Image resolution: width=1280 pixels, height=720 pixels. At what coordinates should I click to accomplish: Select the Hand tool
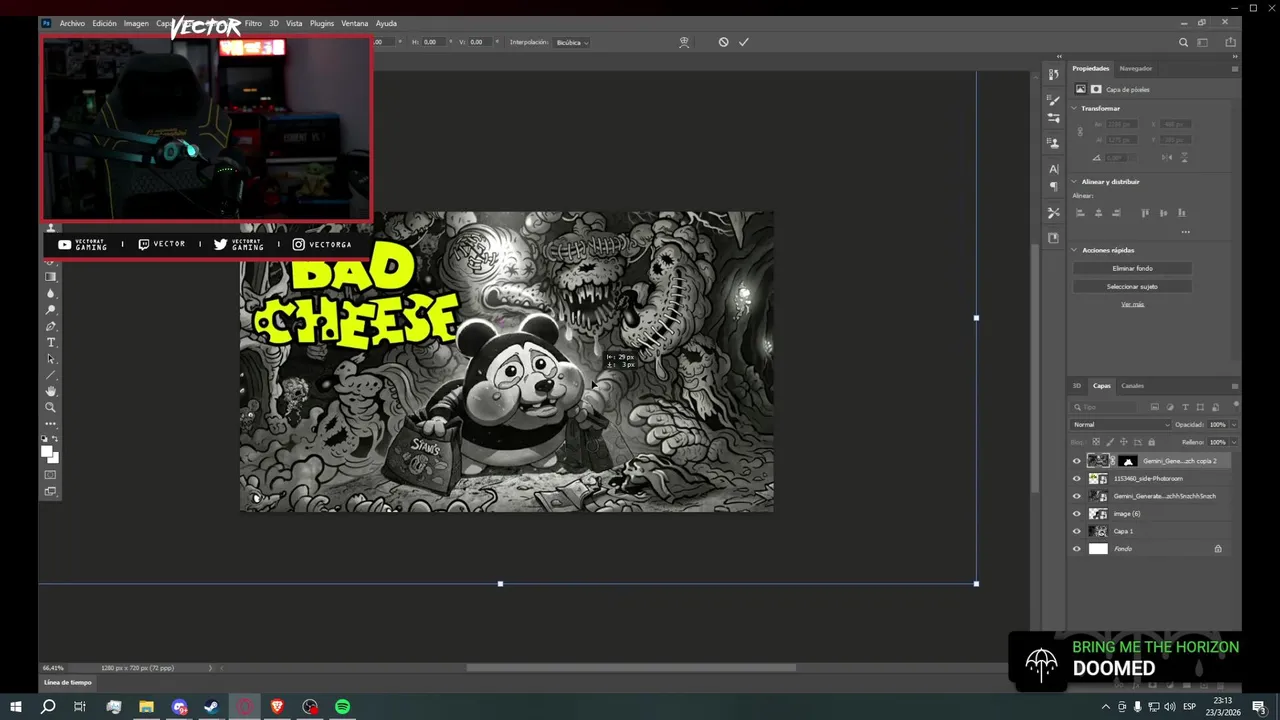coord(51,391)
